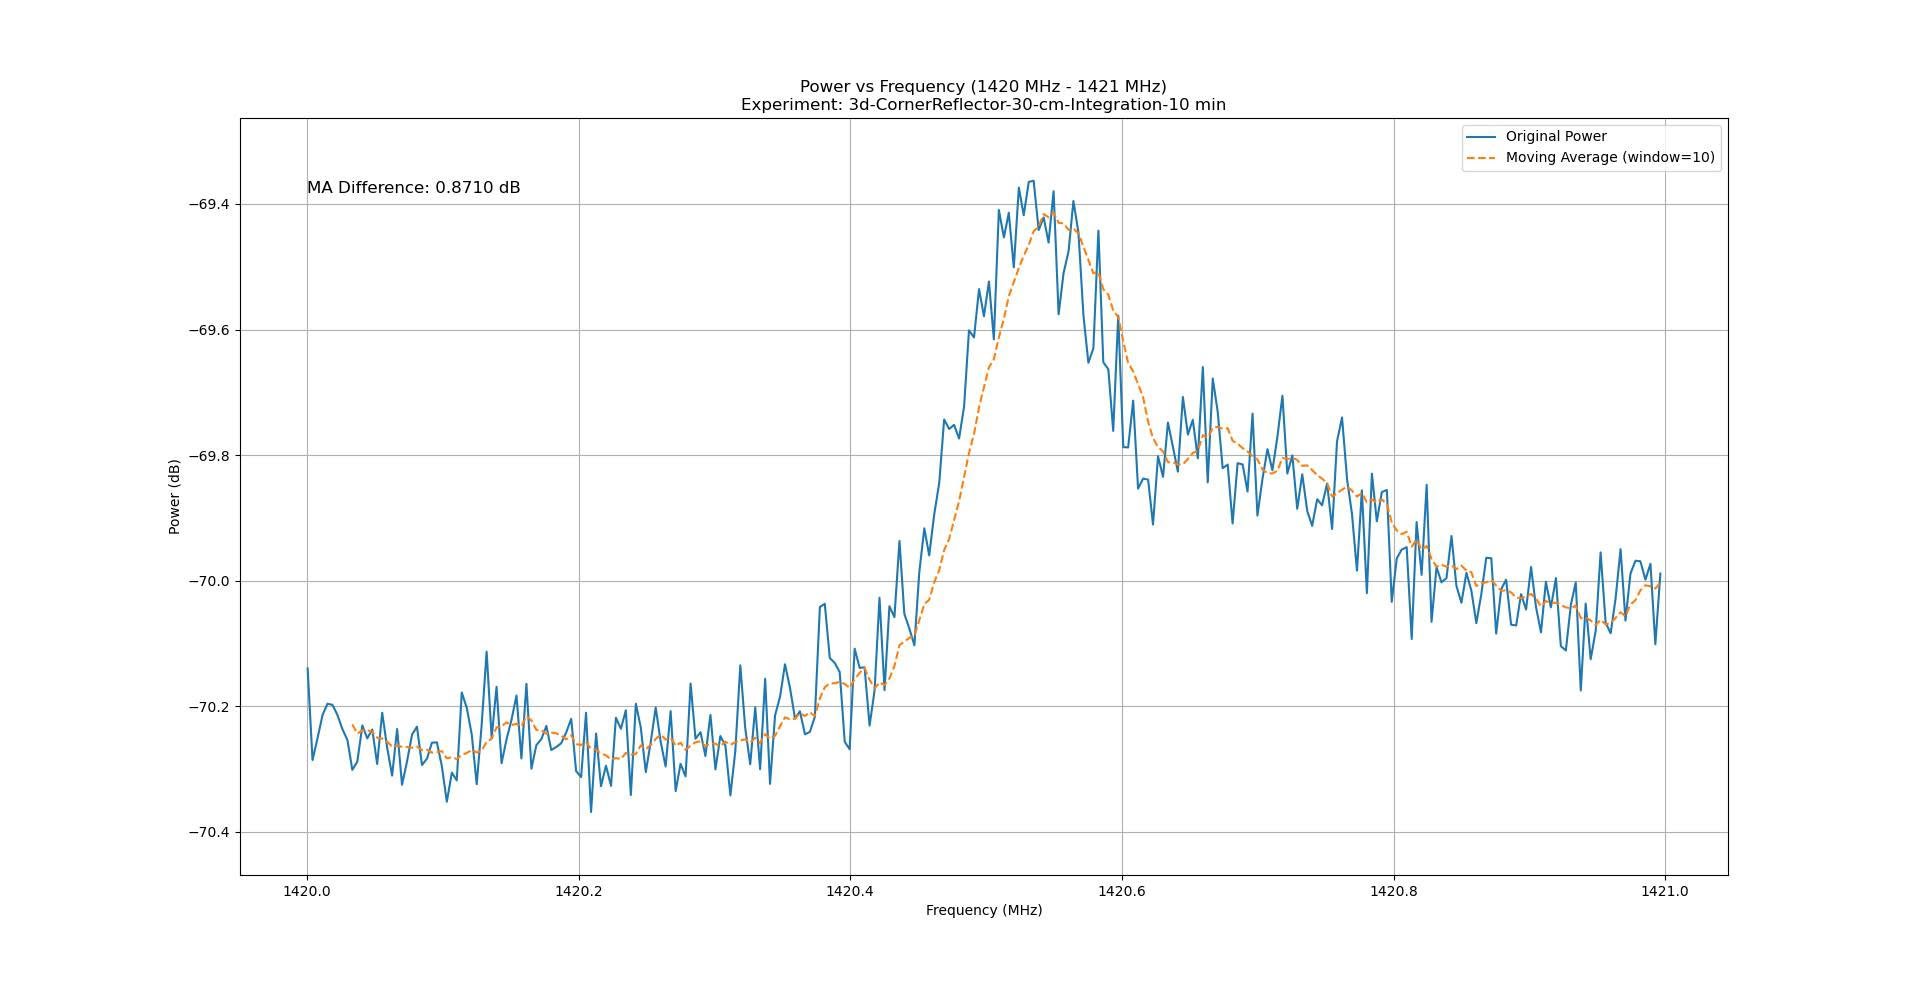1920x983 pixels.
Task: Click the −70.0 y-axis tick label
Action: [x=208, y=581]
